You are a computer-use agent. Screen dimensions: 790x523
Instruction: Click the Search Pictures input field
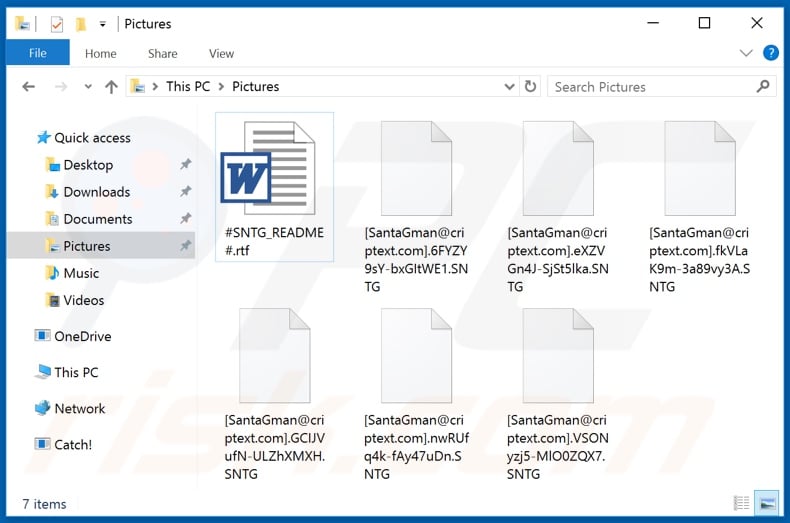pyautogui.click(x=650, y=87)
